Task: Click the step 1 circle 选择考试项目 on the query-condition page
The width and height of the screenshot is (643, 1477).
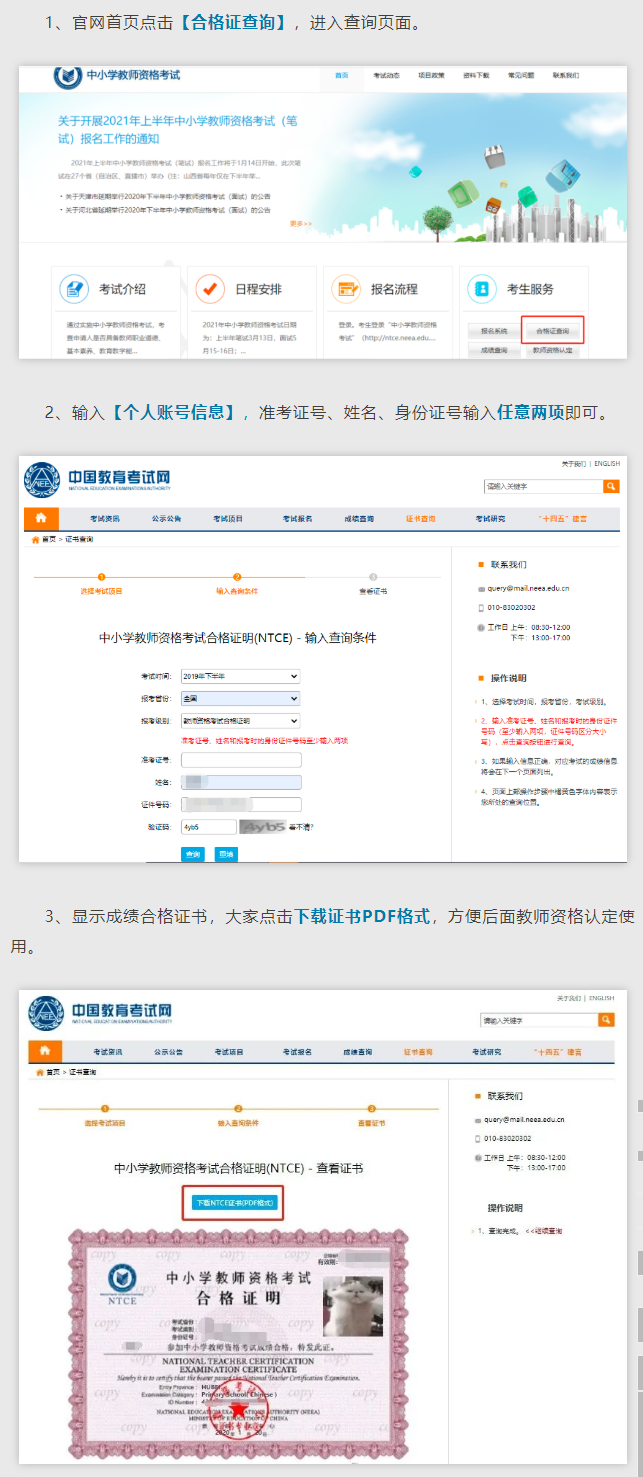Action: point(101,577)
